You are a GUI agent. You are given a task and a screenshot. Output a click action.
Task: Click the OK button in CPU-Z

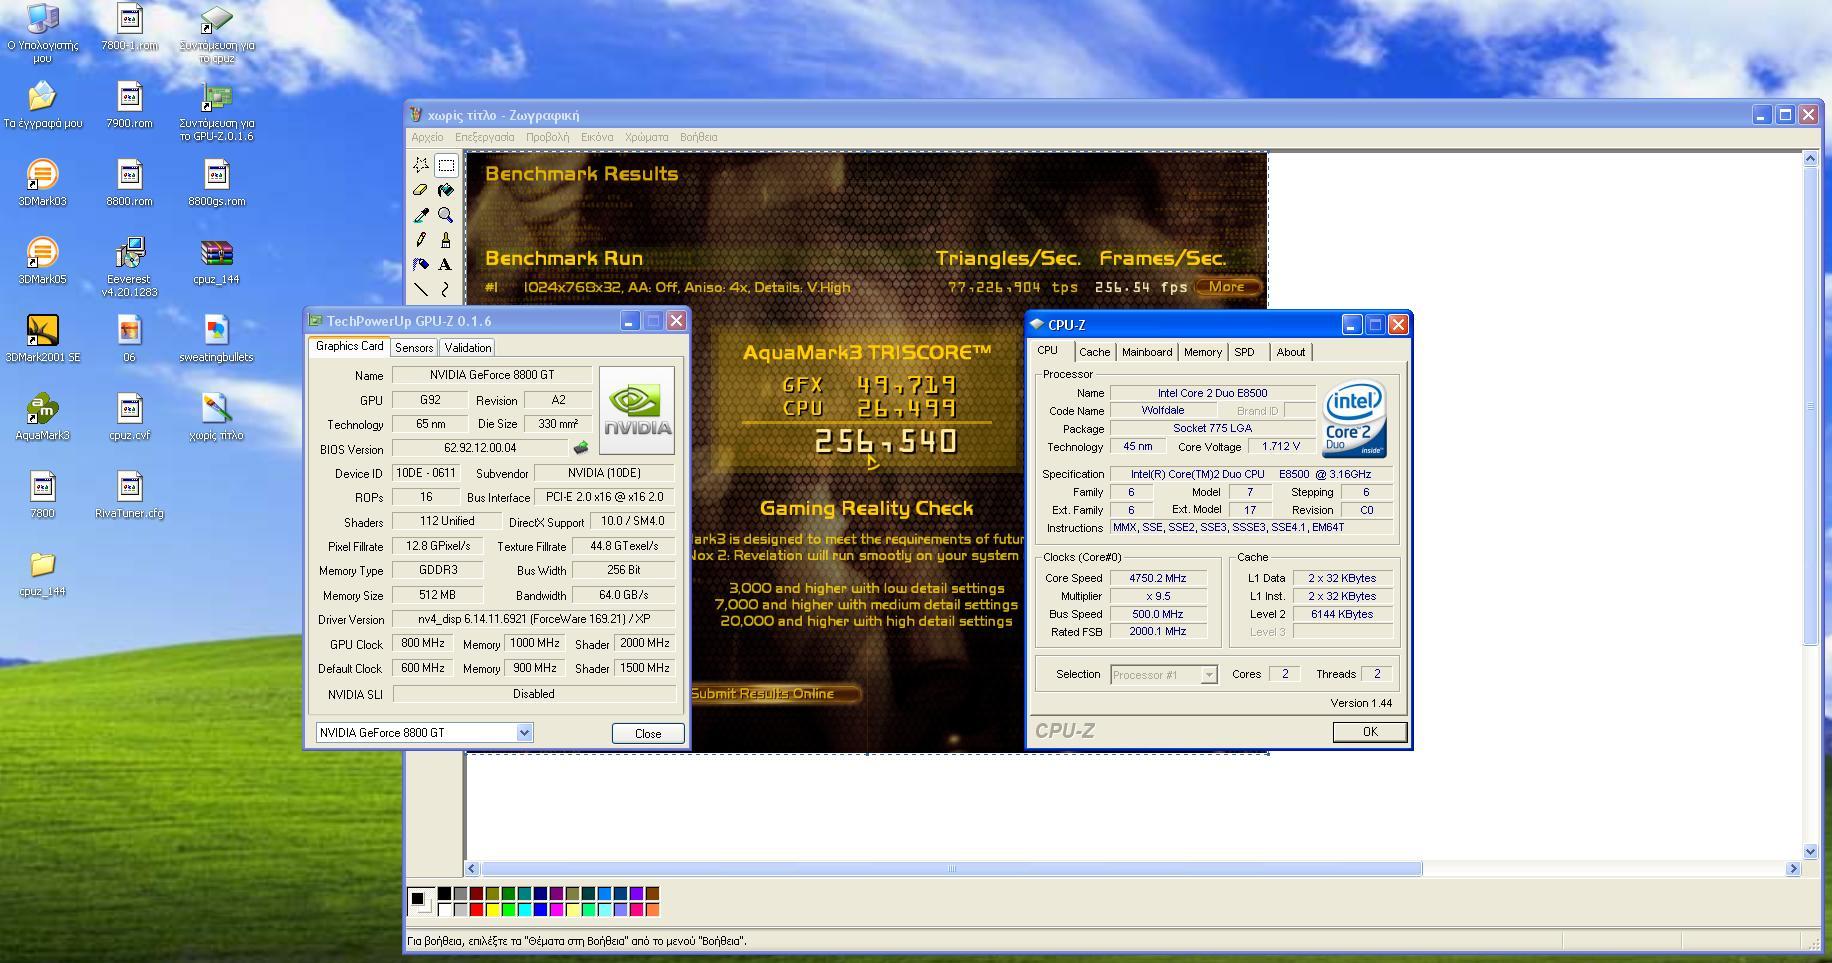1370,732
